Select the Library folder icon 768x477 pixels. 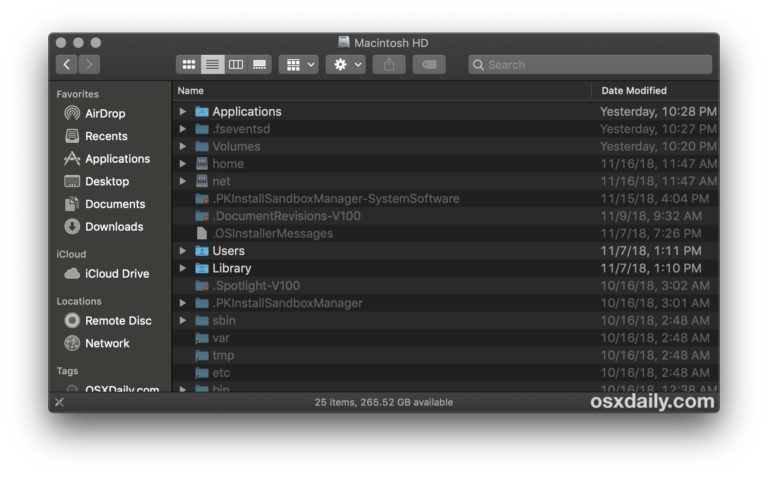pyautogui.click(x=202, y=268)
